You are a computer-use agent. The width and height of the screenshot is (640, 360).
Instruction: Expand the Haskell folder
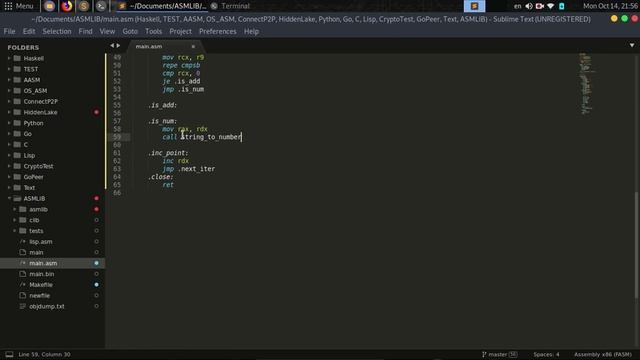(x=9, y=58)
